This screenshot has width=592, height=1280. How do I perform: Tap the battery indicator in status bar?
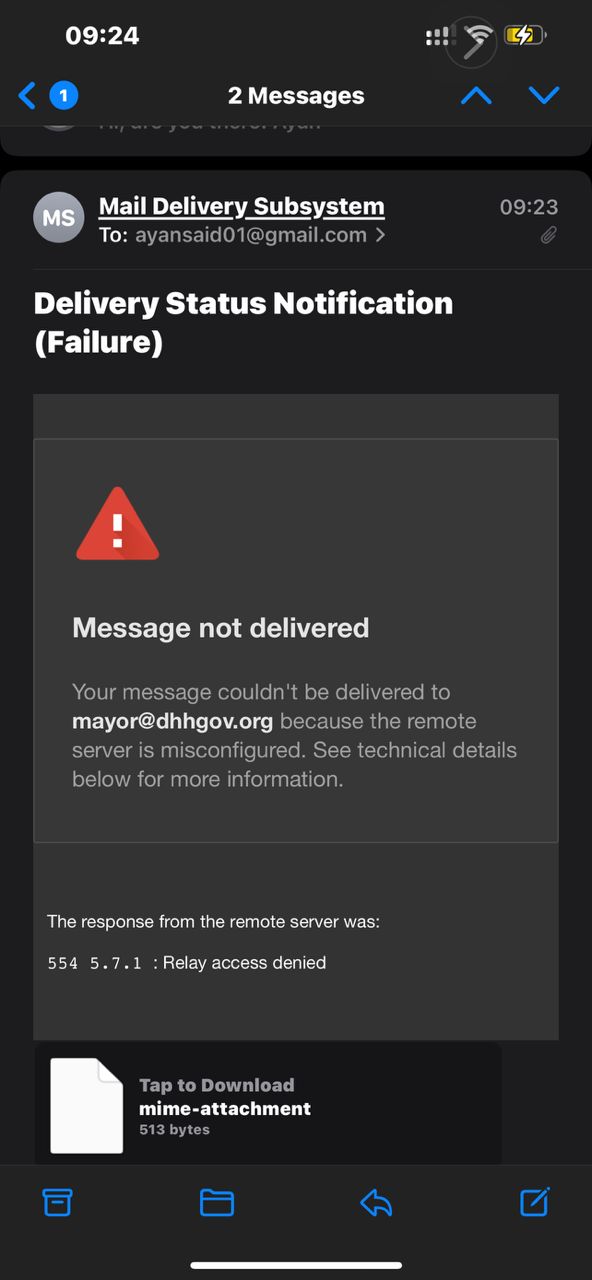coord(525,36)
